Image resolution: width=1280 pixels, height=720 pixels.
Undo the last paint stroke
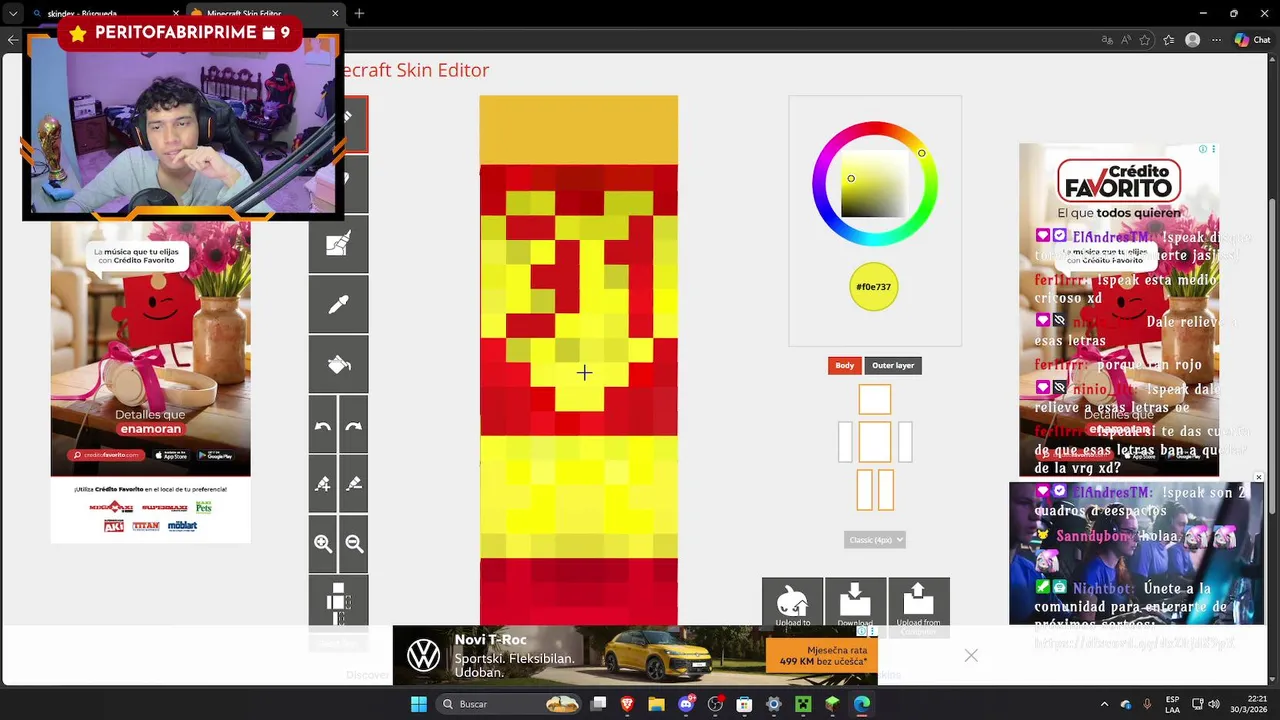pos(323,425)
